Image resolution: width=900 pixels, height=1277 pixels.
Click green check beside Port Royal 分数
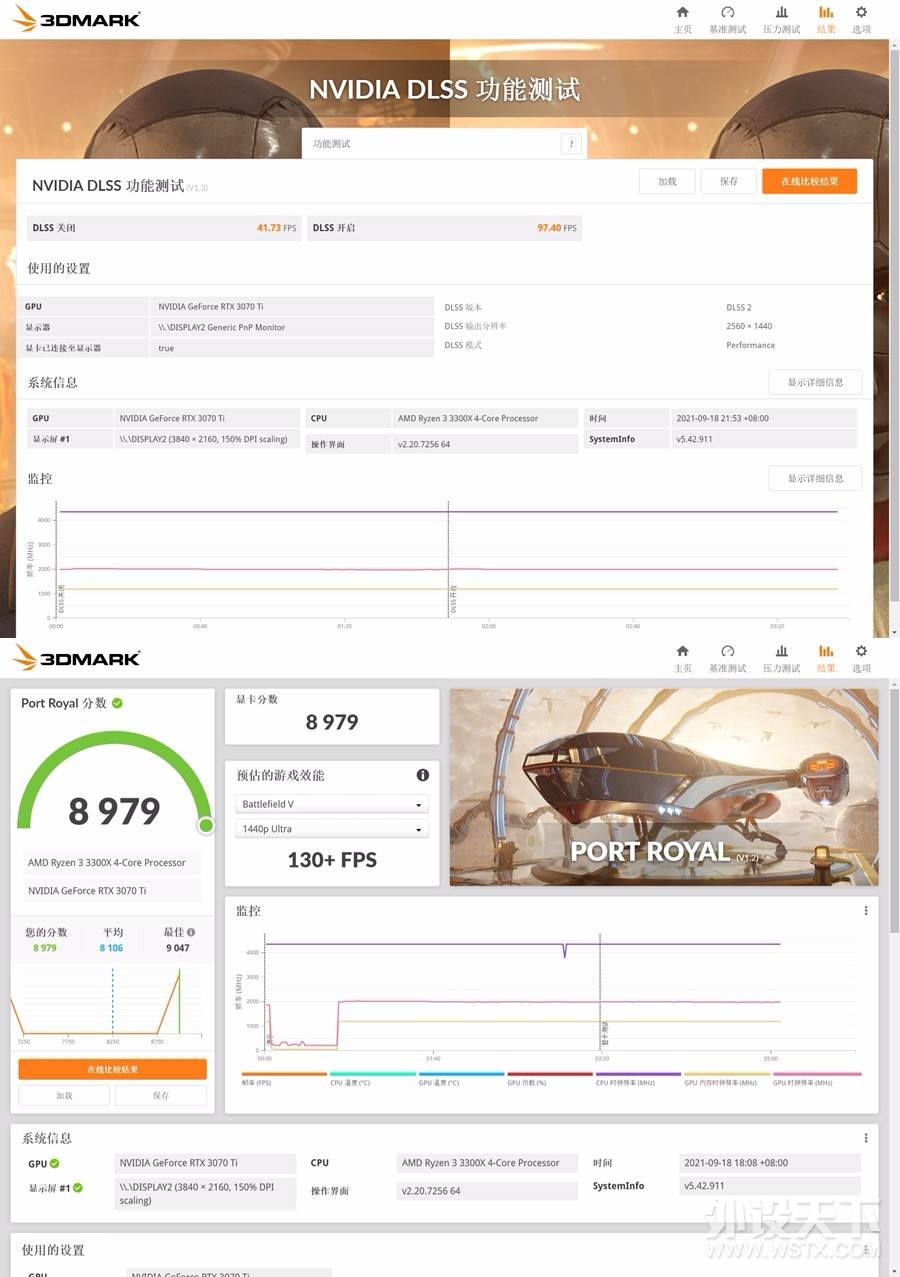[117, 703]
